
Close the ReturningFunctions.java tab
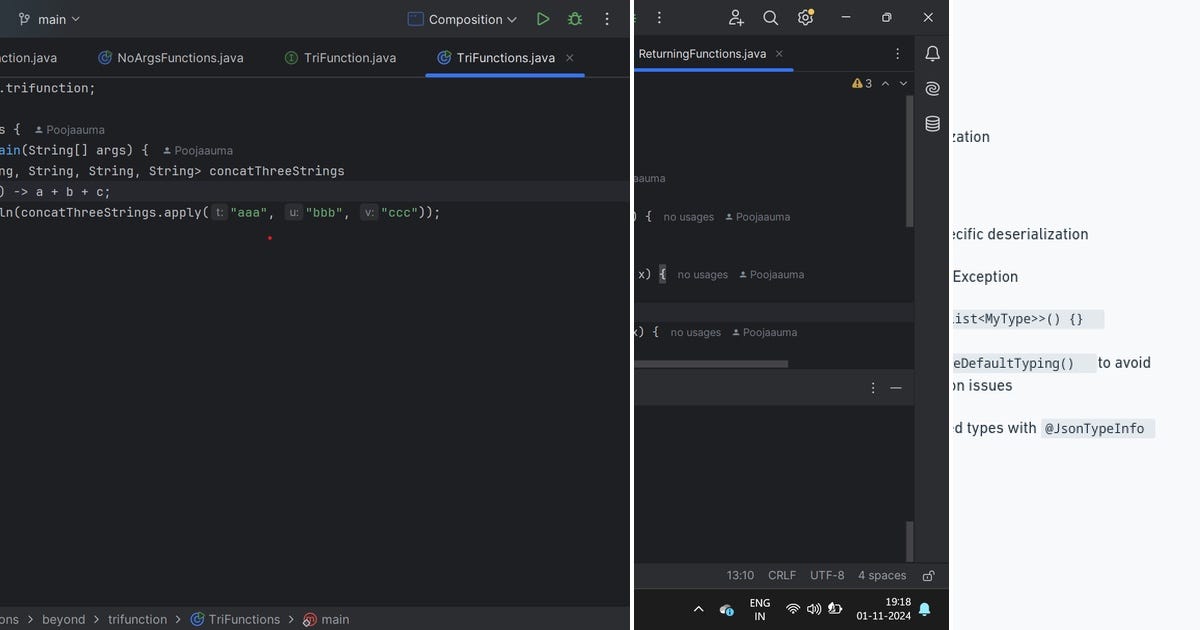[x=779, y=54]
